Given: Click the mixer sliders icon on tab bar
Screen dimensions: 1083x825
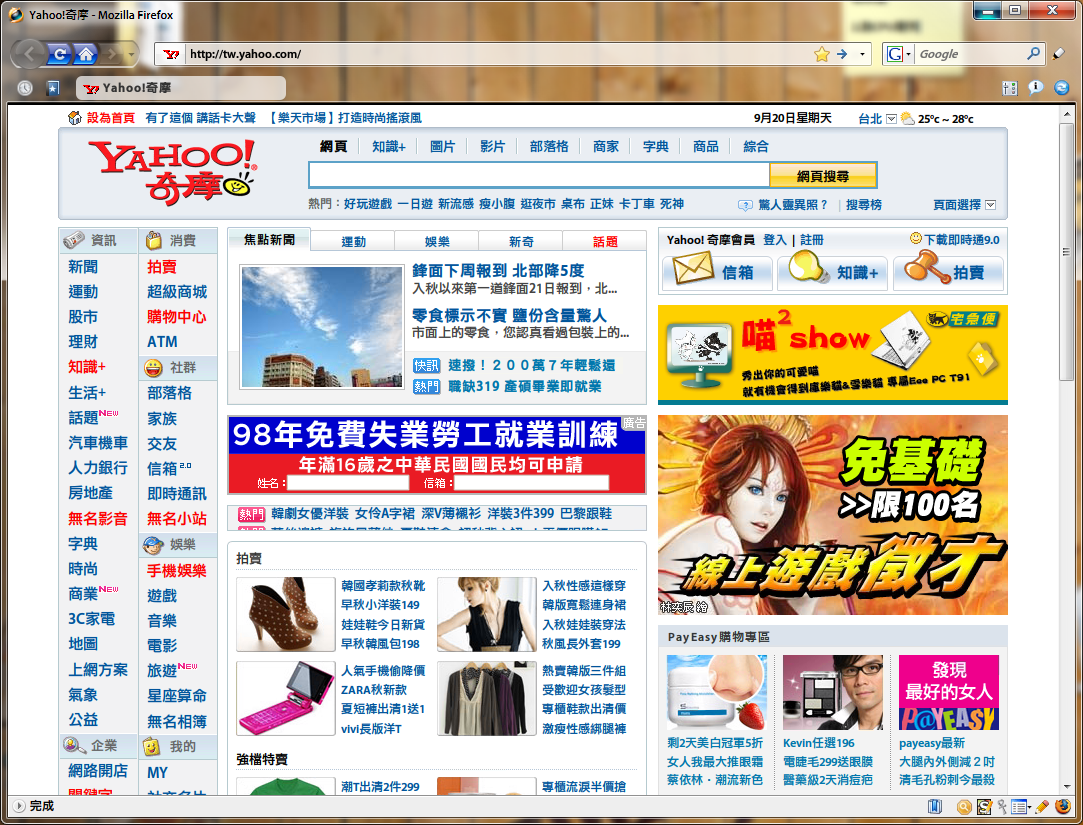Looking at the screenshot, I should pyautogui.click(x=1009, y=88).
